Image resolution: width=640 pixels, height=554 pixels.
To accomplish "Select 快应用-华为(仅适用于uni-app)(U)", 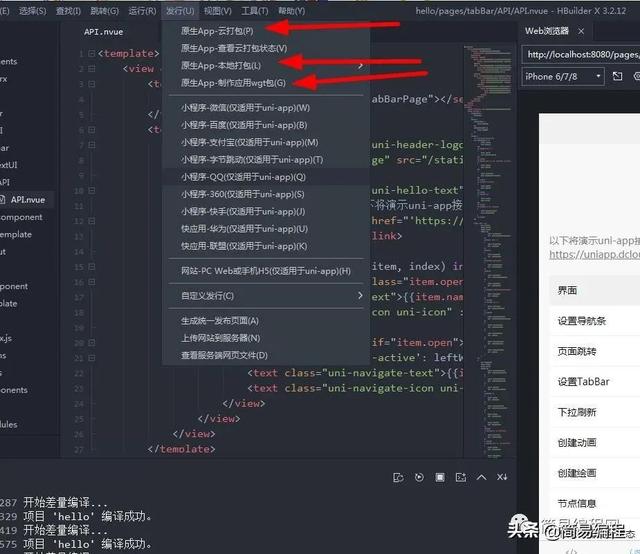I will click(x=266, y=229).
